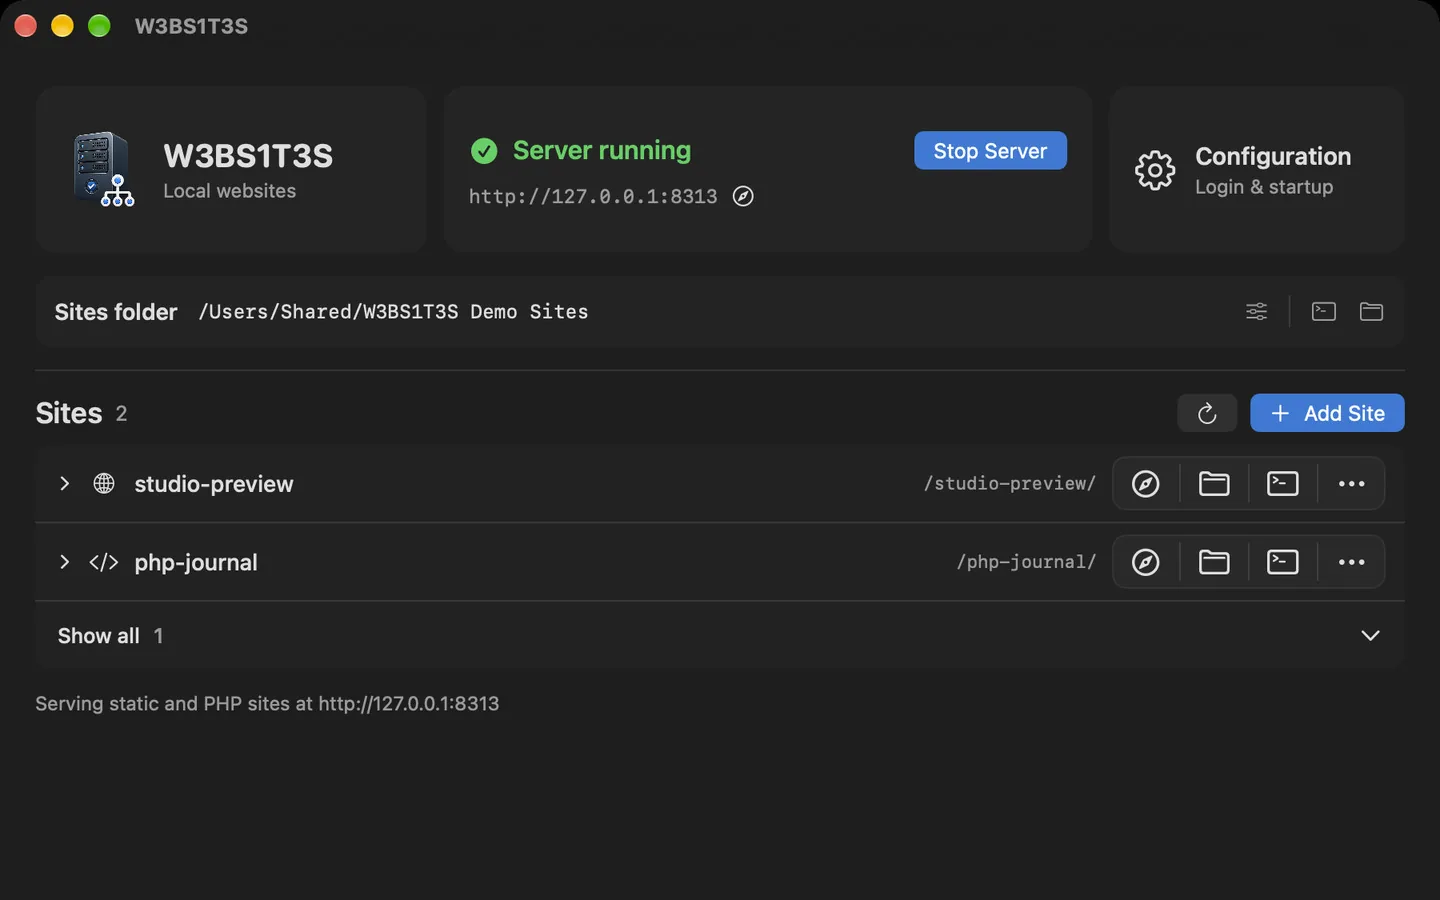
Task: Click the Sites folder label
Action: pyautogui.click(x=116, y=312)
